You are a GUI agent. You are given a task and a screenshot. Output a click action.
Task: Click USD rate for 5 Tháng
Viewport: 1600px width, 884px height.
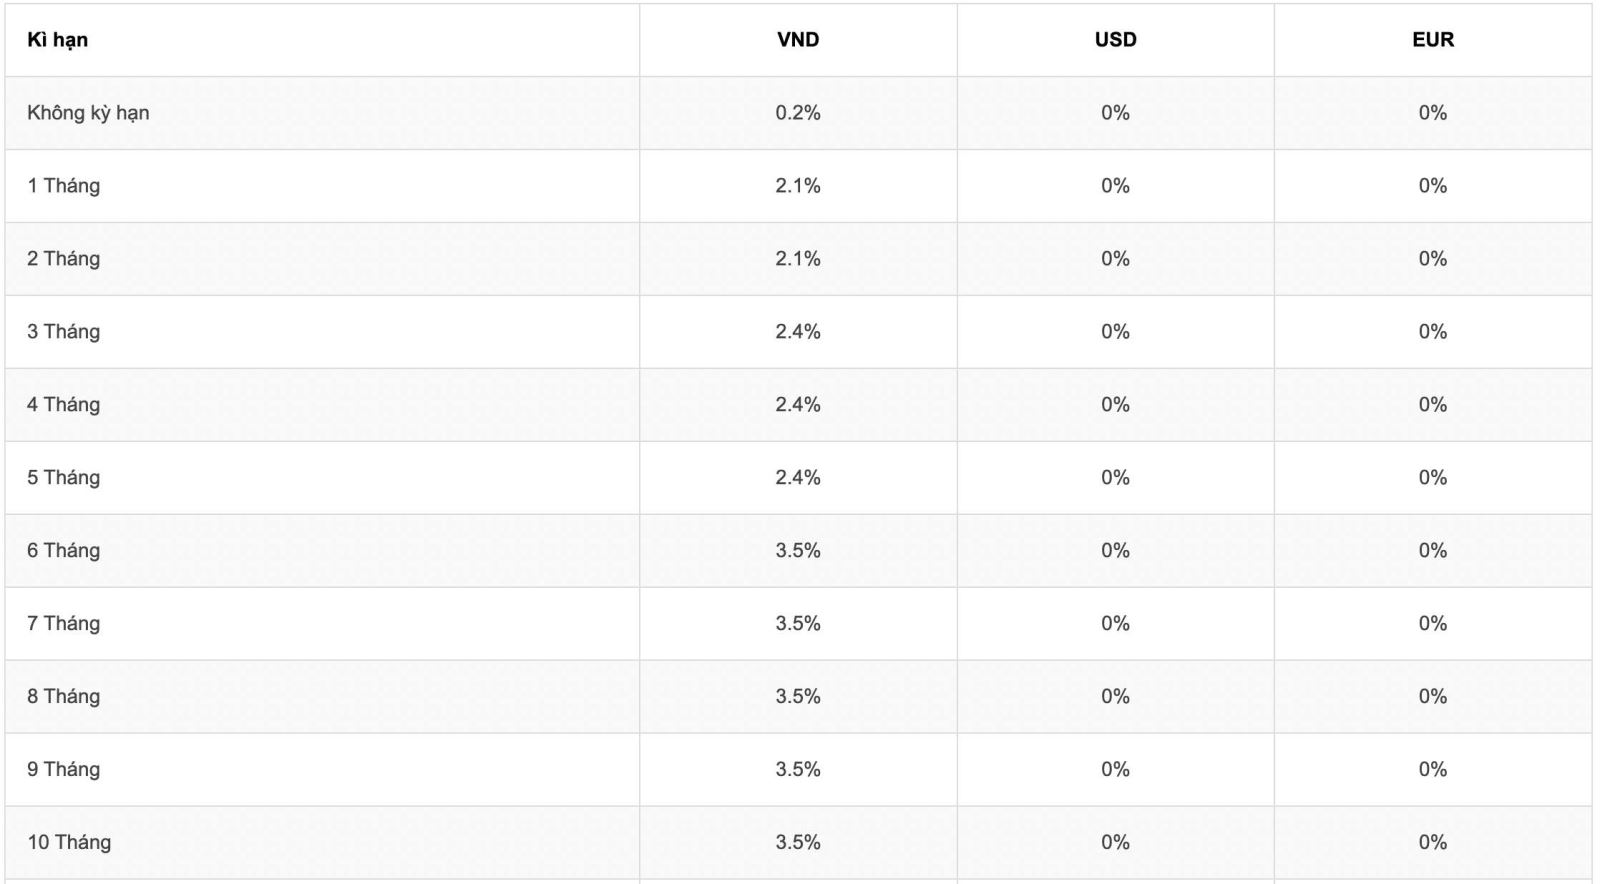[x=1115, y=478]
